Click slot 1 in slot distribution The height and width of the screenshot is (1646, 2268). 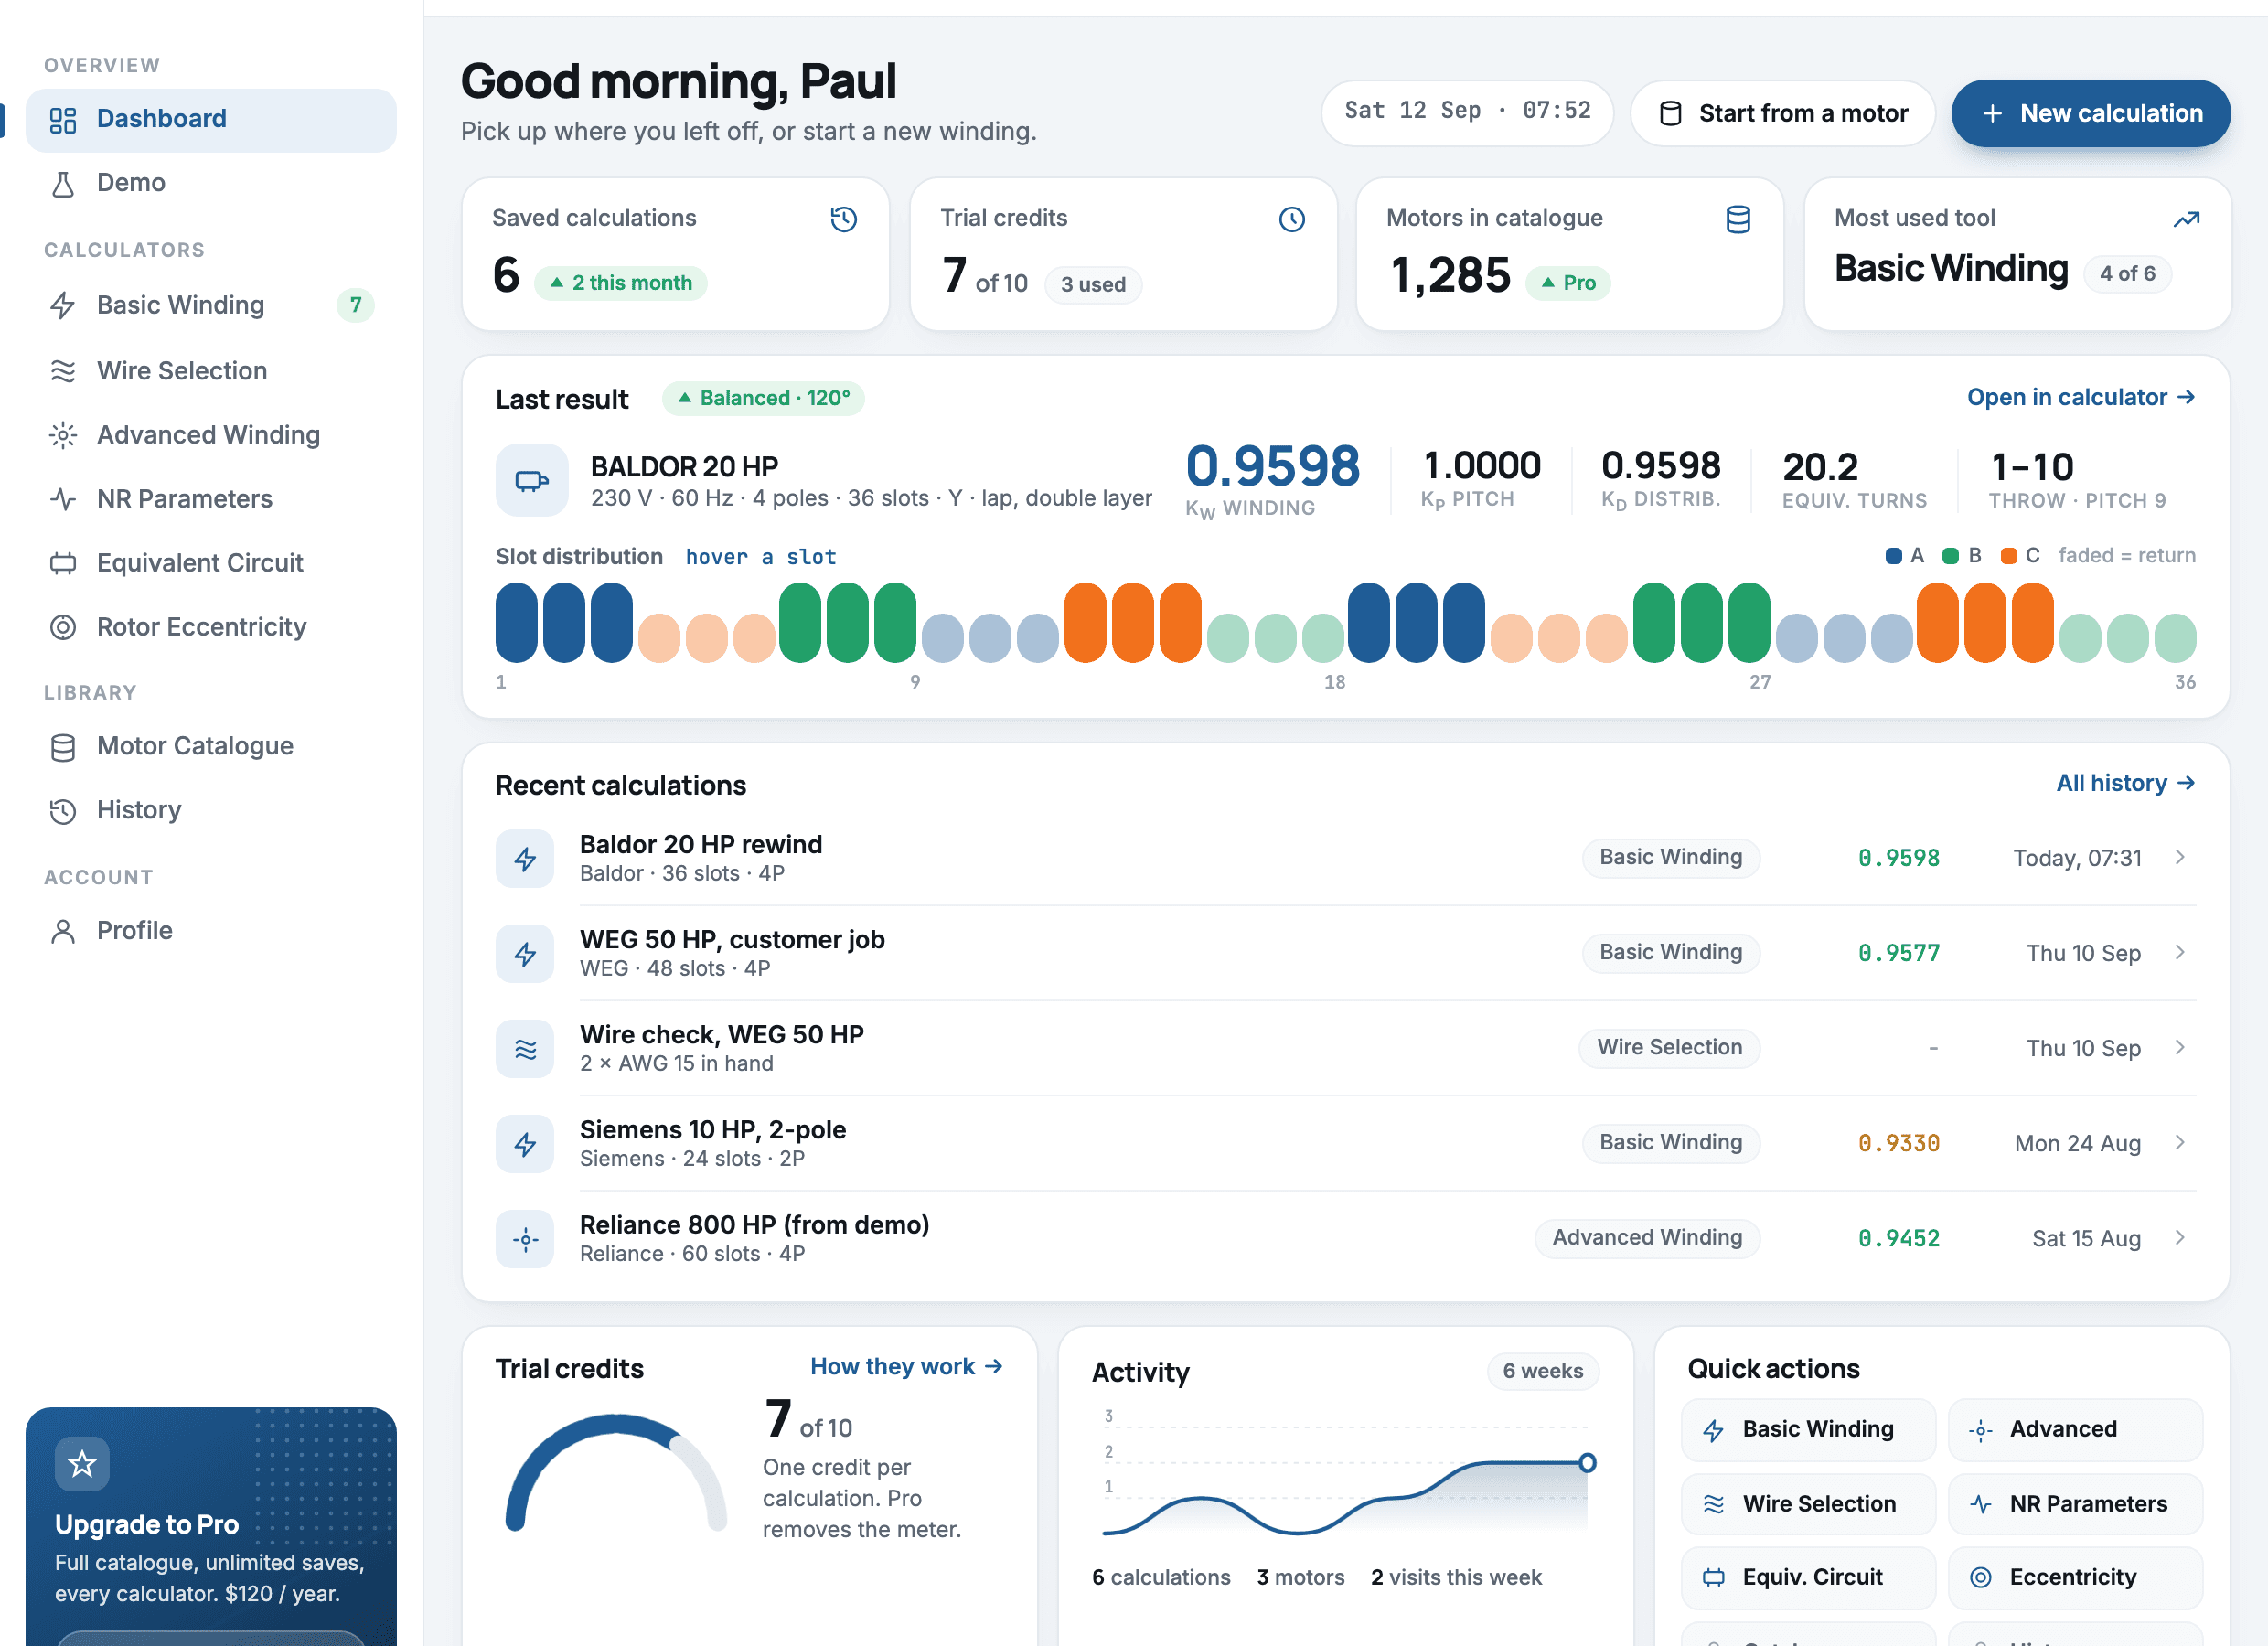click(x=517, y=622)
